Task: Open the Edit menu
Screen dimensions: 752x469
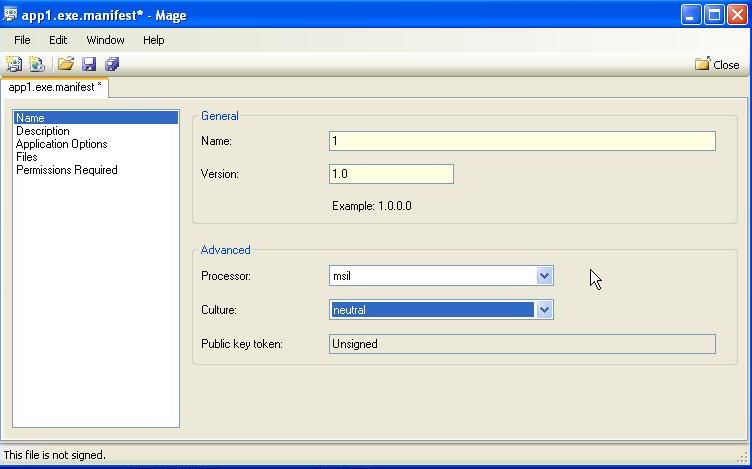Action: 58,40
